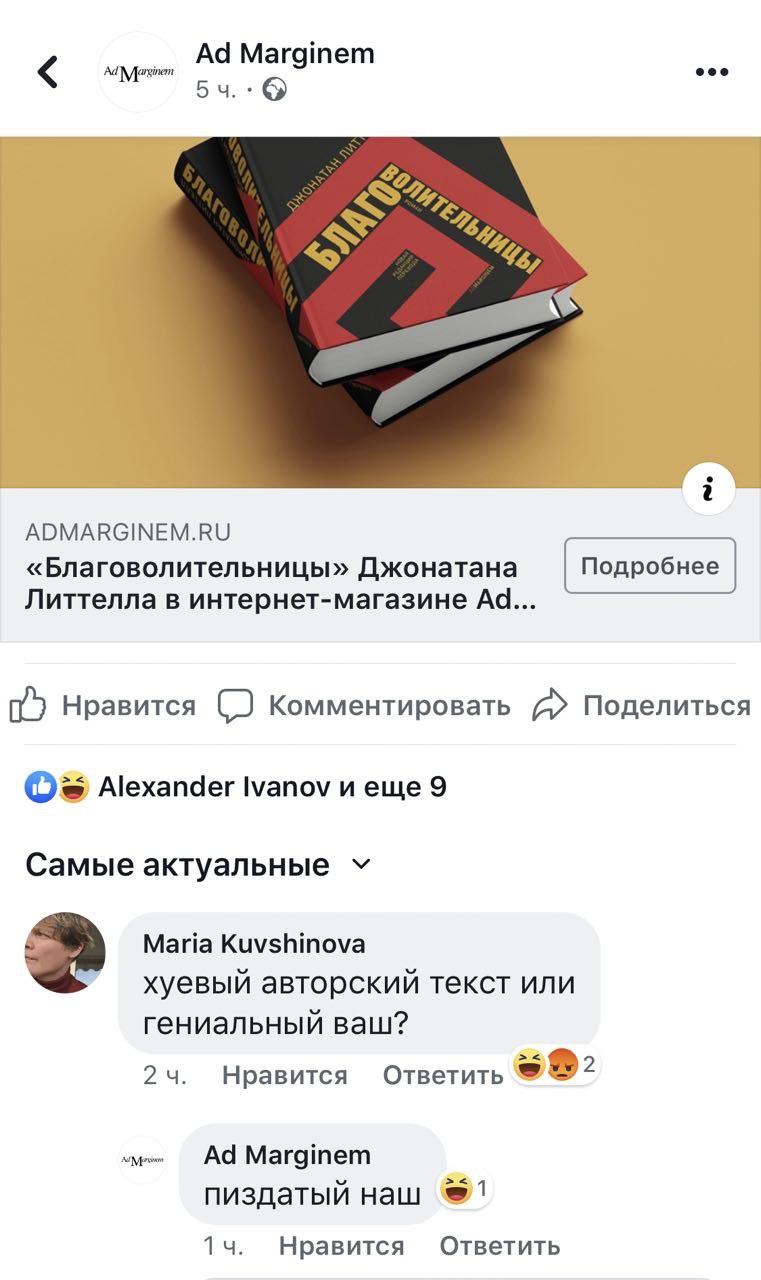Viewport: 761px width, 1280px height.
Task: Tap the Ad Marginem page avatar in header
Action: click(138, 72)
